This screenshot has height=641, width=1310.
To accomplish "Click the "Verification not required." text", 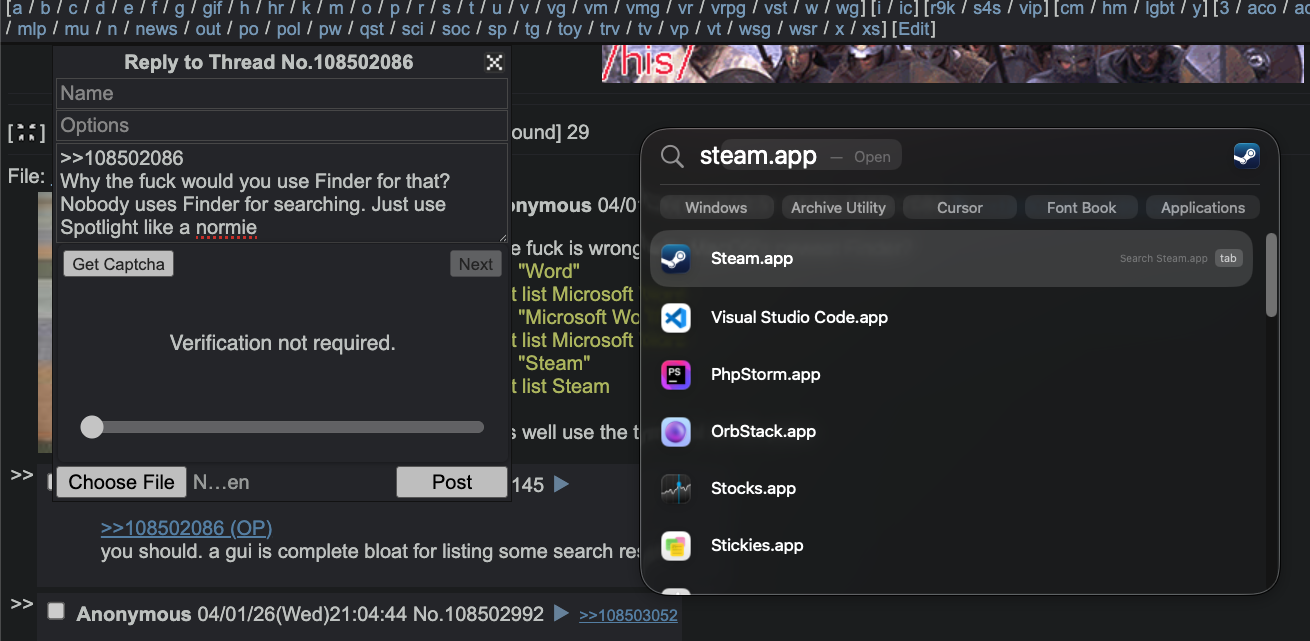I will click(x=283, y=343).
